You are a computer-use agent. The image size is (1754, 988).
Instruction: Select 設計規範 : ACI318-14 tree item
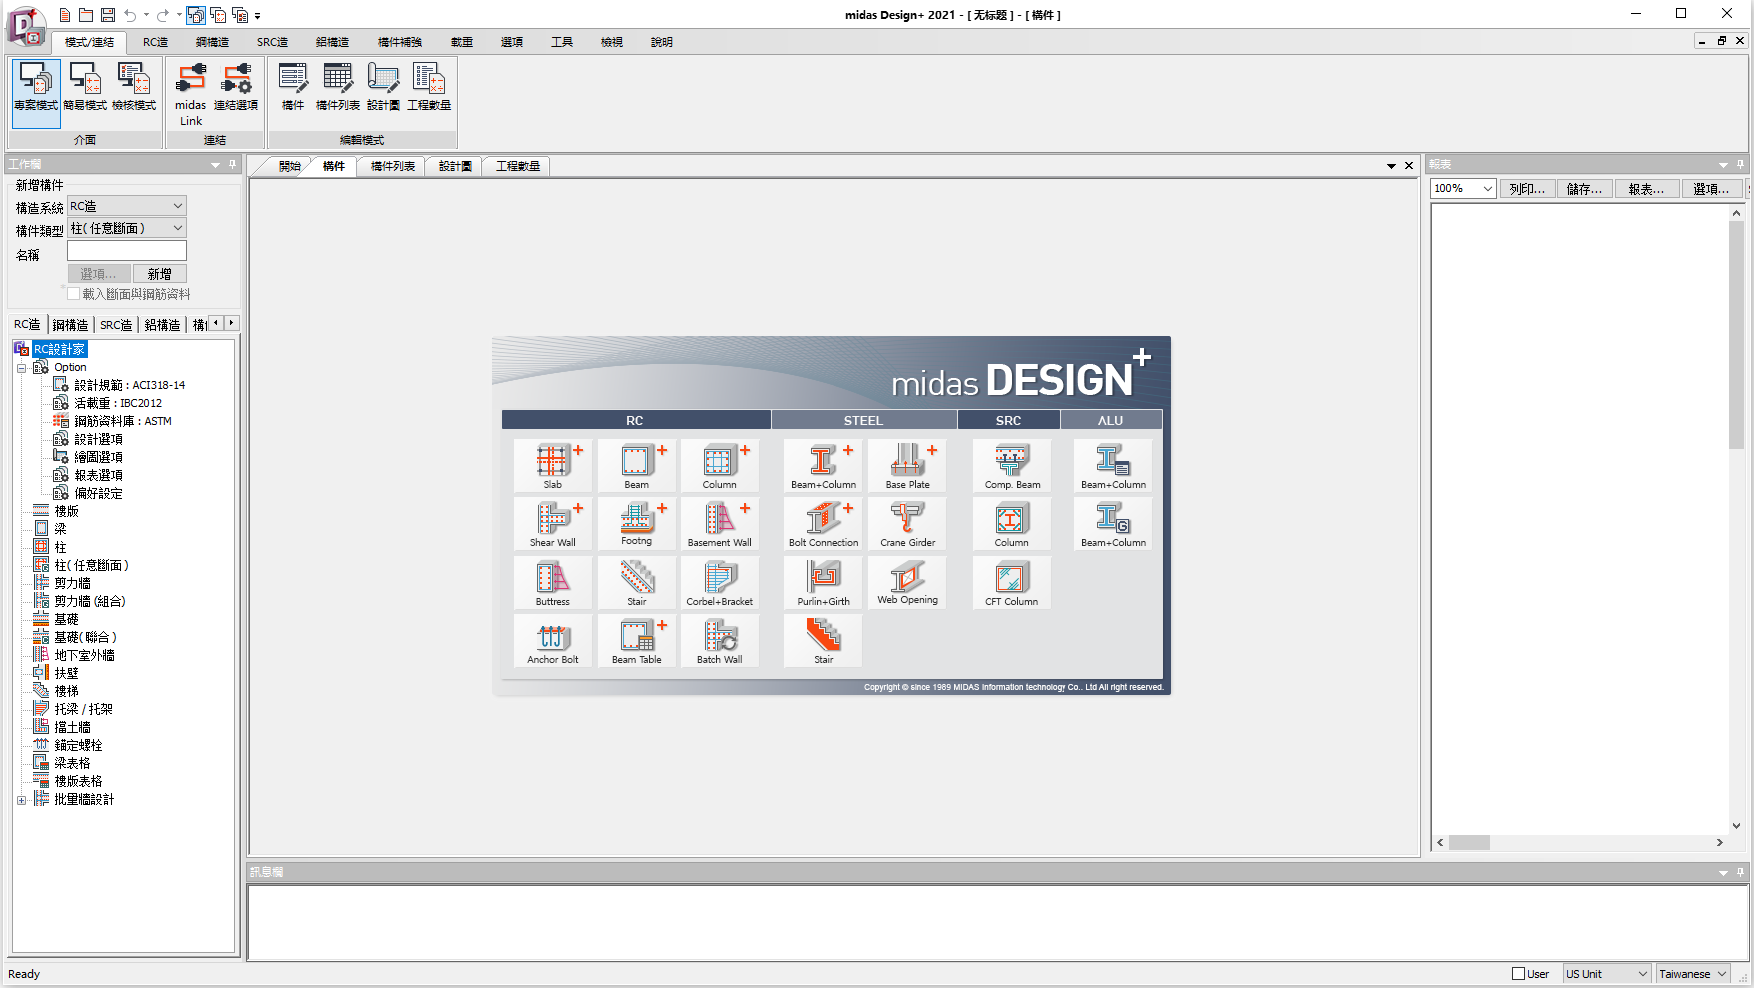[130, 385]
